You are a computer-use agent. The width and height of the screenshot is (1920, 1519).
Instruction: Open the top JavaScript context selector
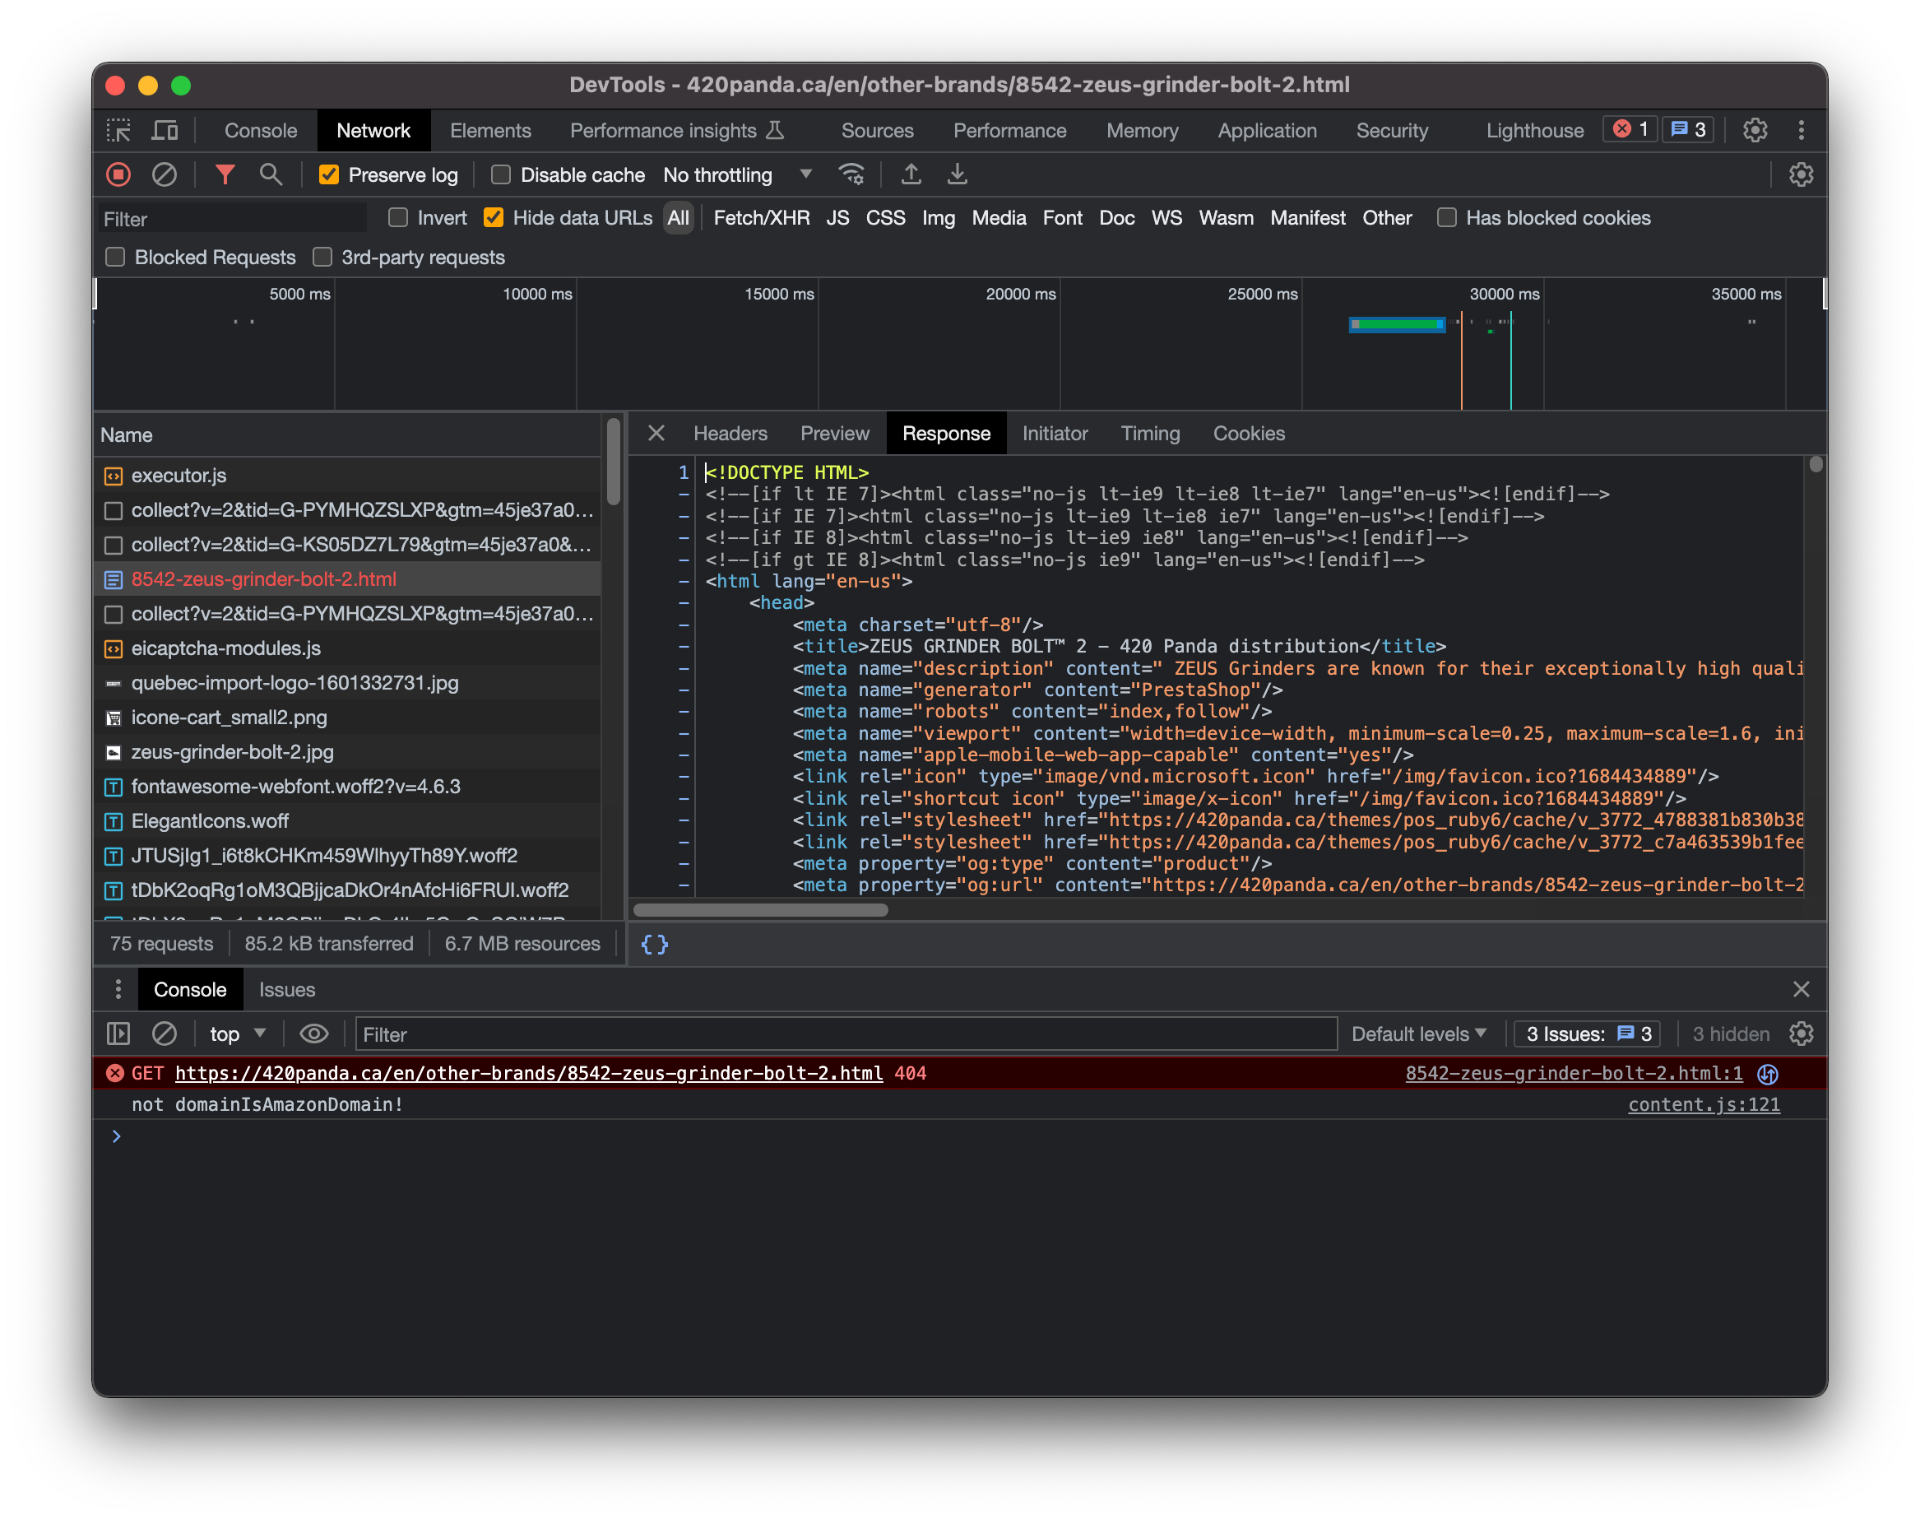point(237,1034)
